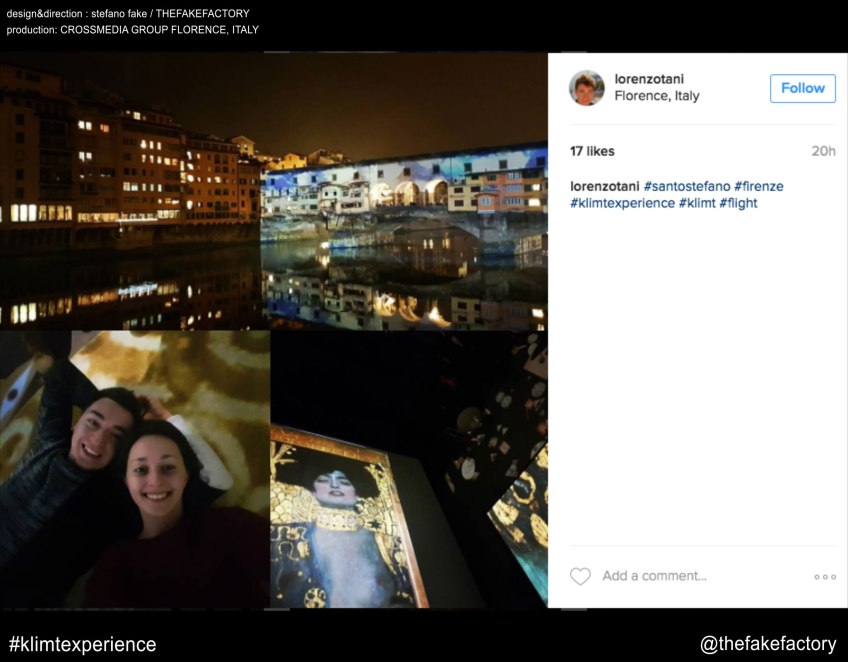Select the #klimt hashtag link
This screenshot has height=662, width=848.
click(696, 203)
